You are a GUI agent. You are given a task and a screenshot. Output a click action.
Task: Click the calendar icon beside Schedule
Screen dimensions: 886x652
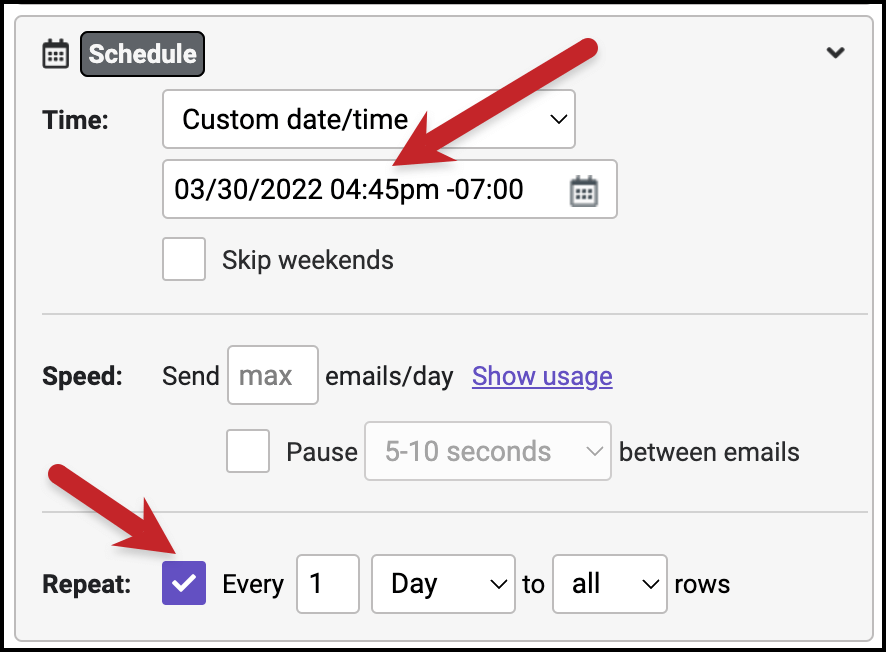coord(55,54)
